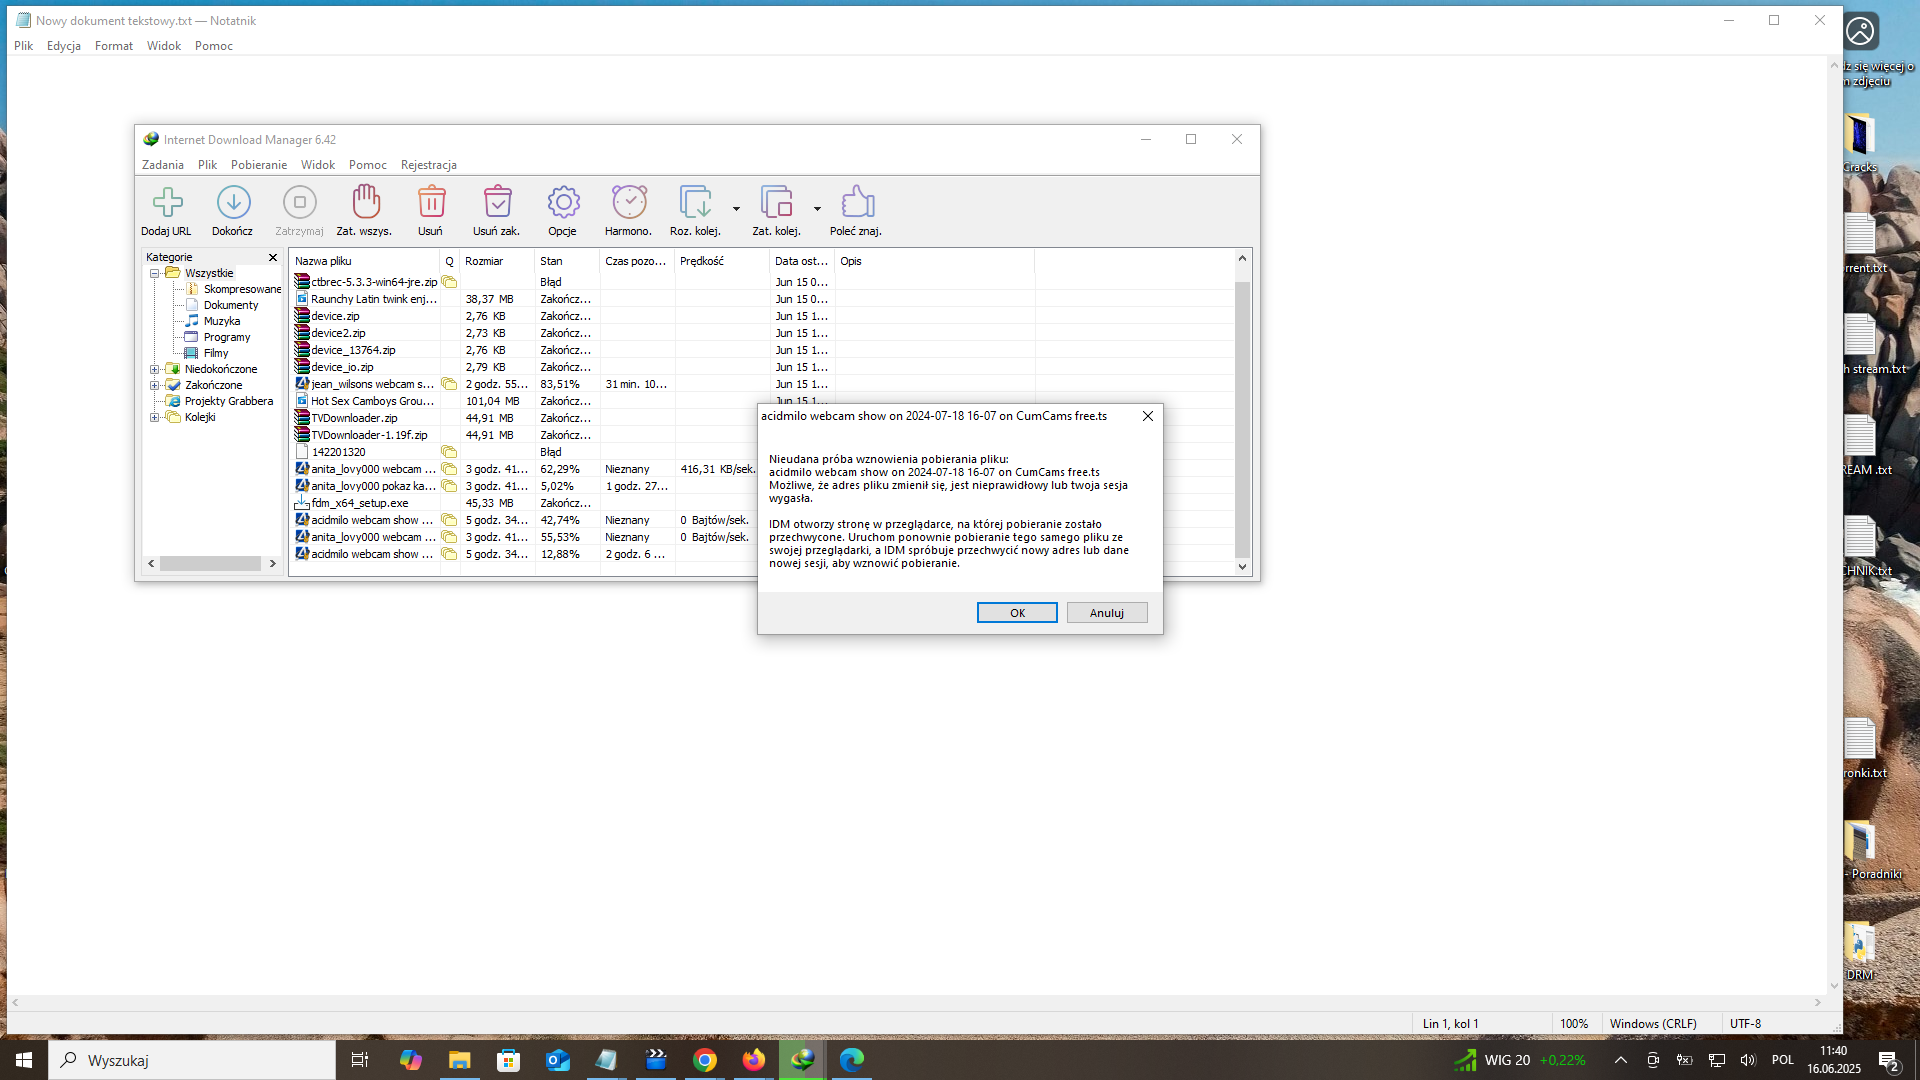
Task: Click the Usuń trash icon
Action: 431,203
